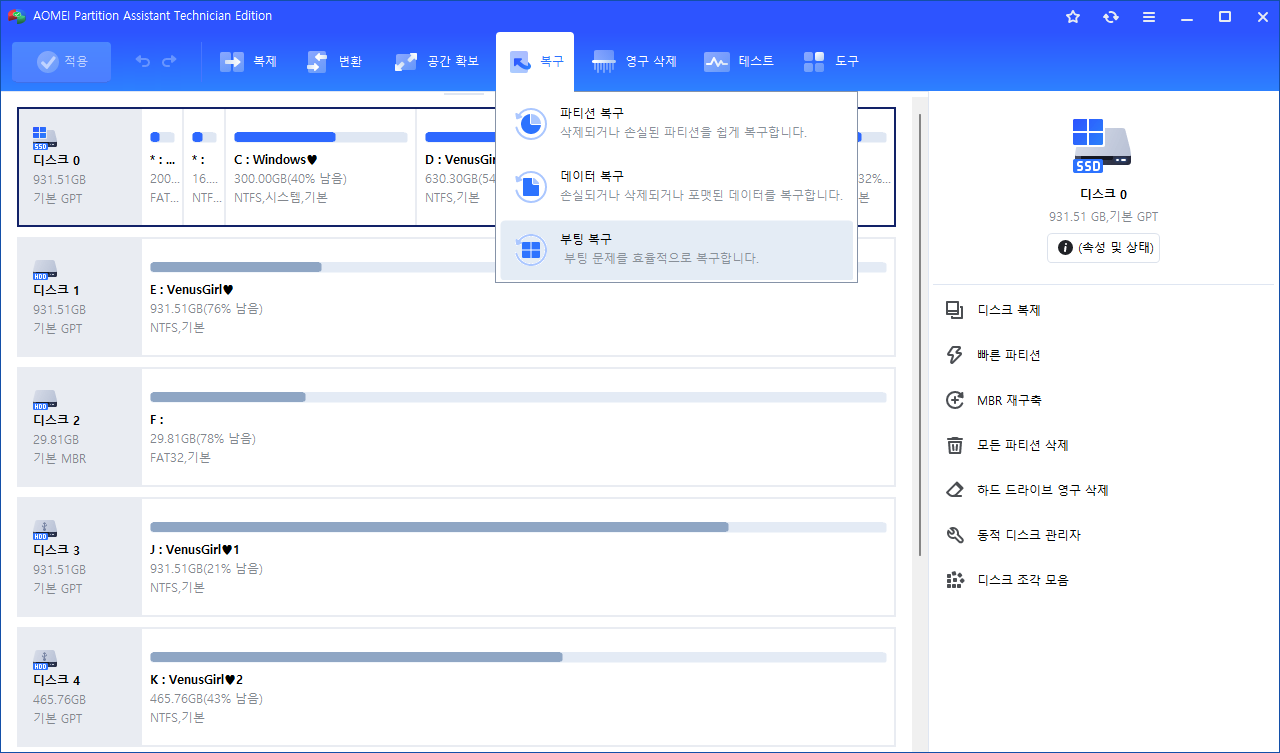Select the J : VenusGirl♥1 partition
Viewport: 1280px width, 753px height.
pyautogui.click(x=518, y=557)
